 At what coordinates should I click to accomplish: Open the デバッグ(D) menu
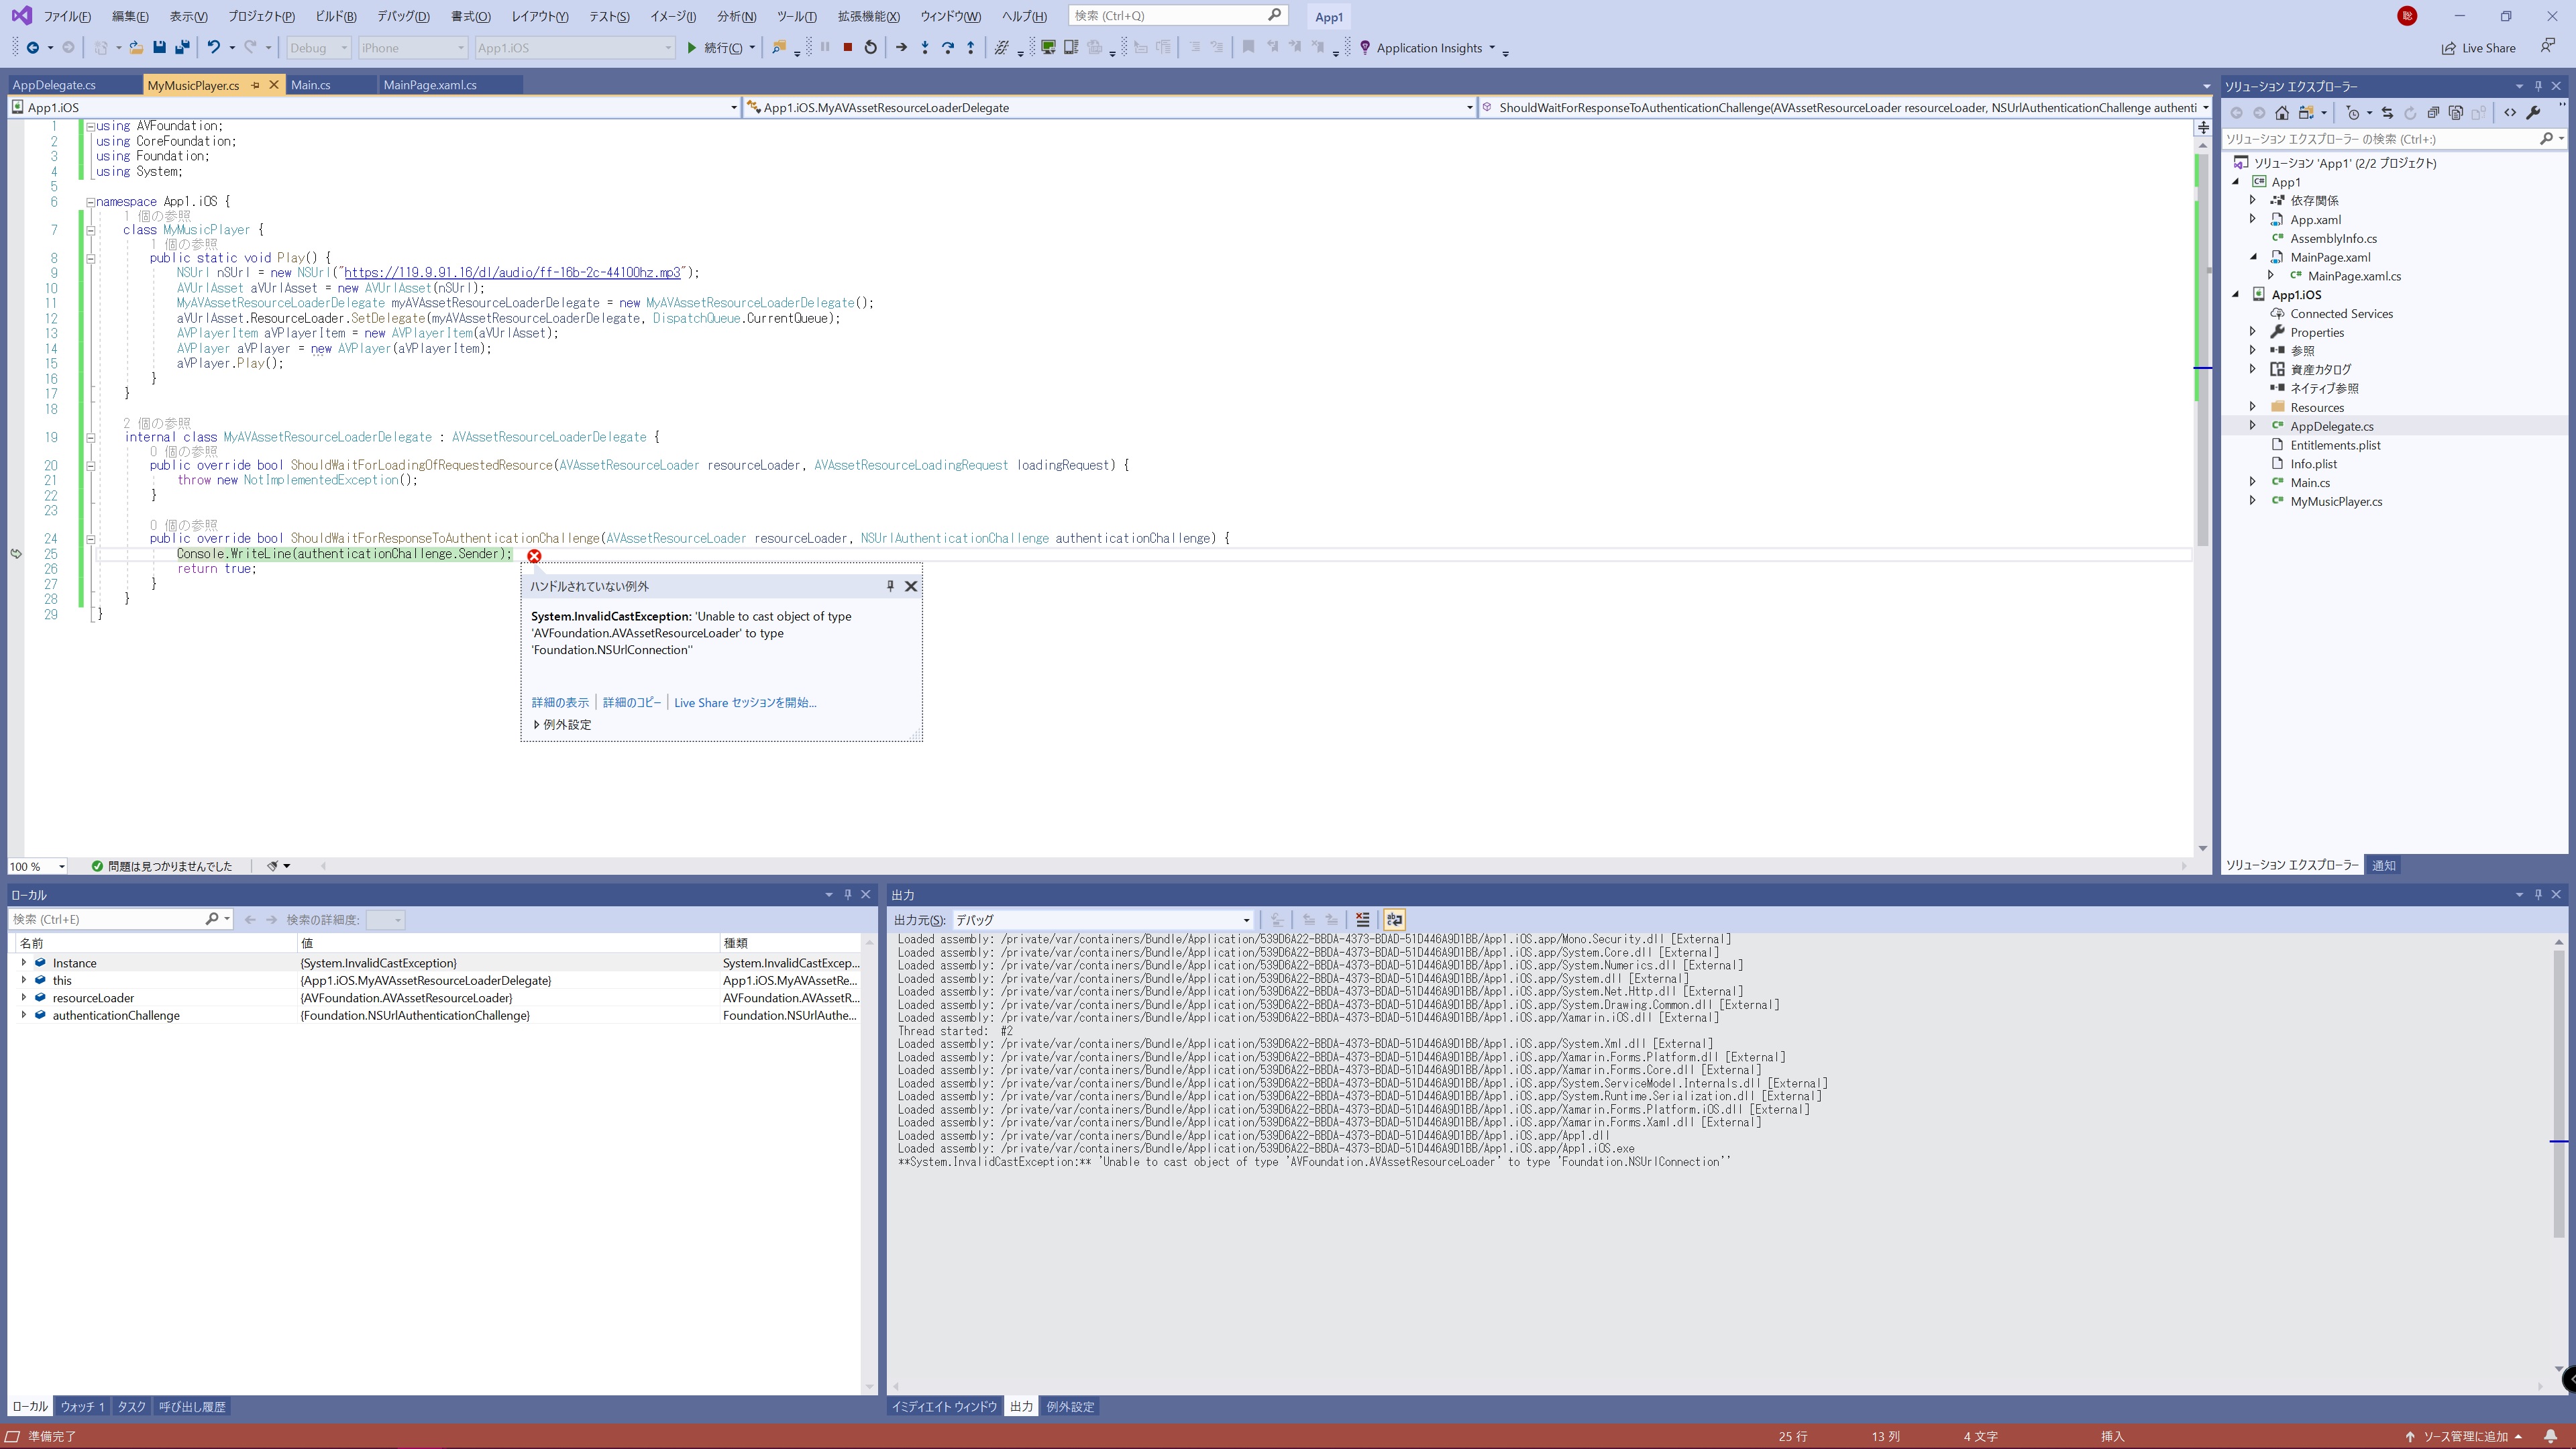[x=402, y=16]
